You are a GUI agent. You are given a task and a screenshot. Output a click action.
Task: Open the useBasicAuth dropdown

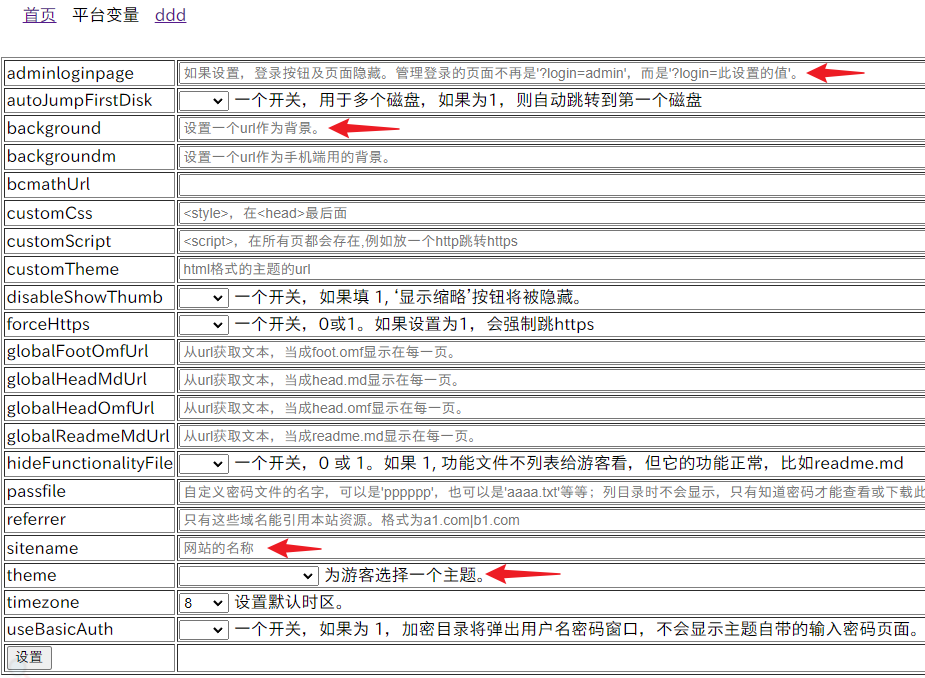point(204,629)
